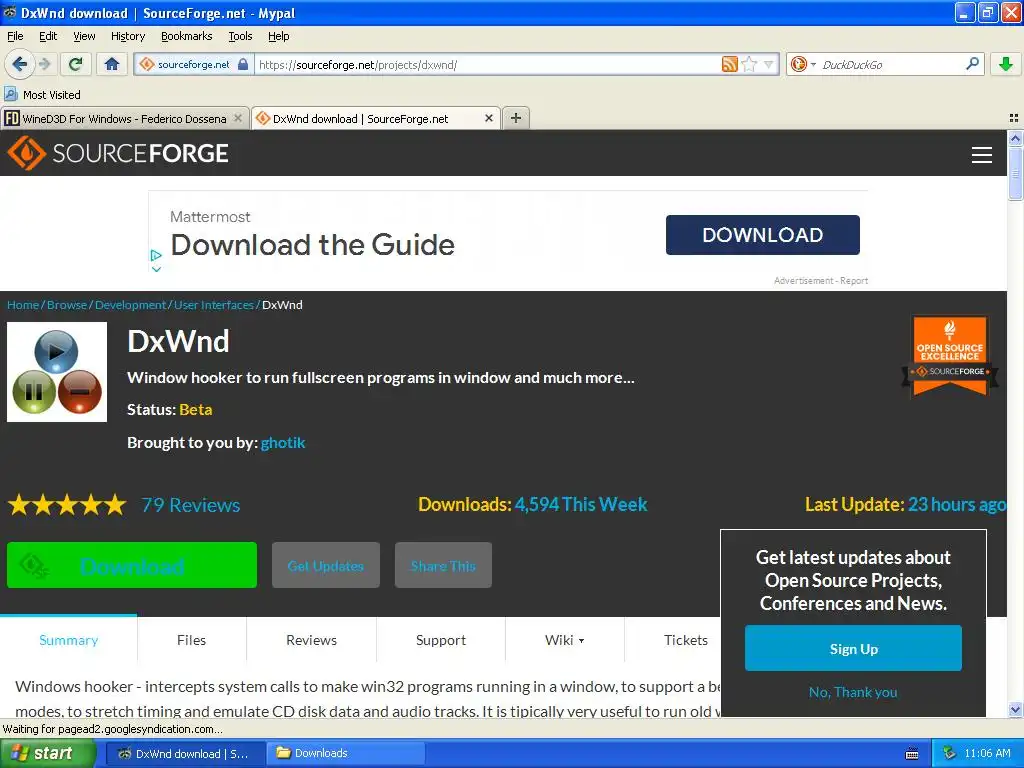Click the on-screen keyboard tray icon
This screenshot has width=1024, height=768.
click(x=912, y=754)
